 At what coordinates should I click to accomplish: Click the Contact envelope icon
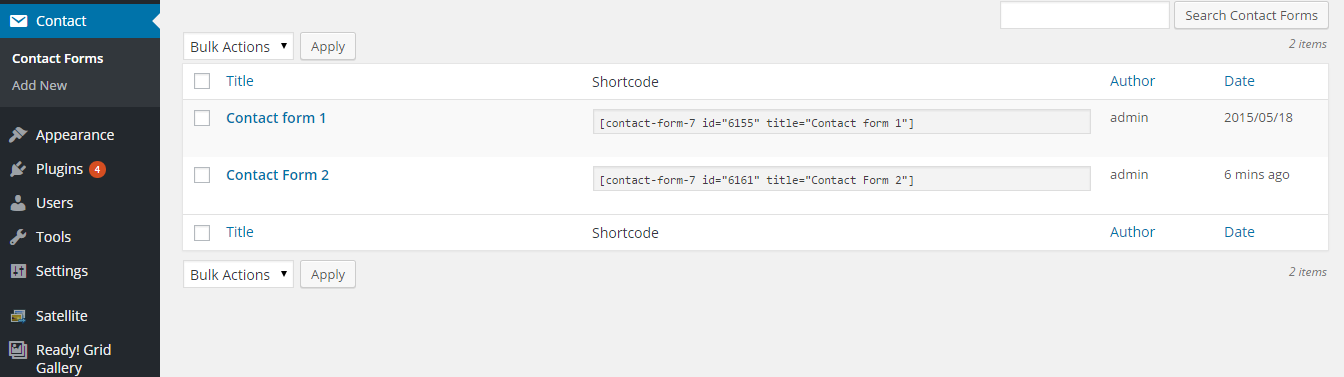(x=18, y=20)
